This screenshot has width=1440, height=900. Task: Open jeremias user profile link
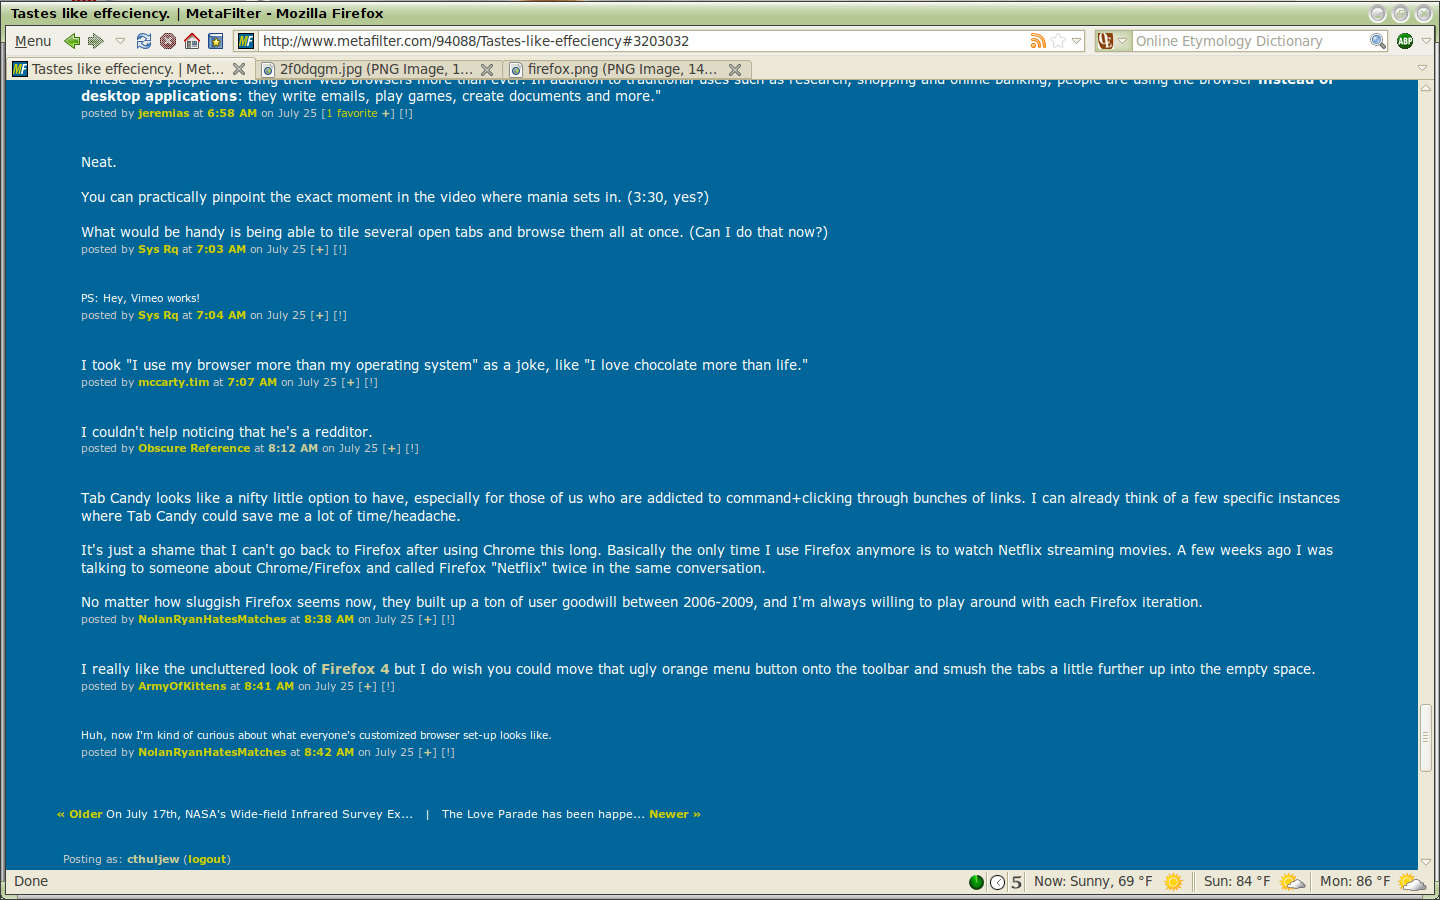164,114
